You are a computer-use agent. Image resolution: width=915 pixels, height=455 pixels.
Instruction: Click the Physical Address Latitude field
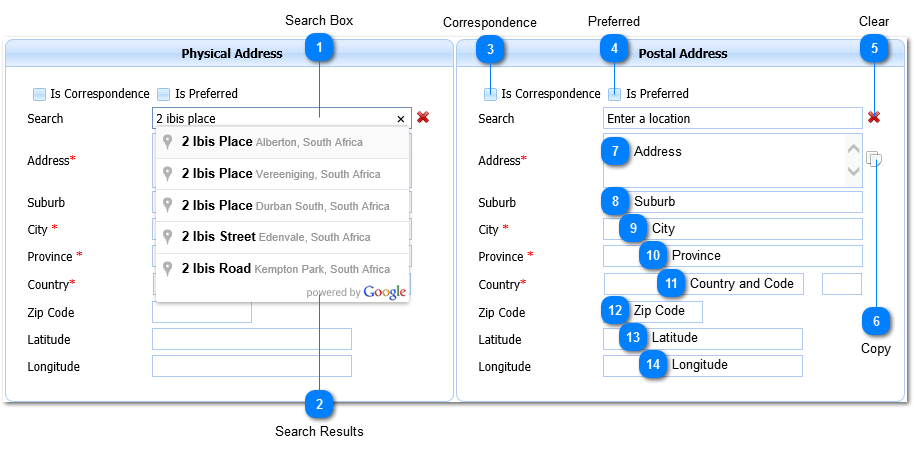(x=252, y=339)
